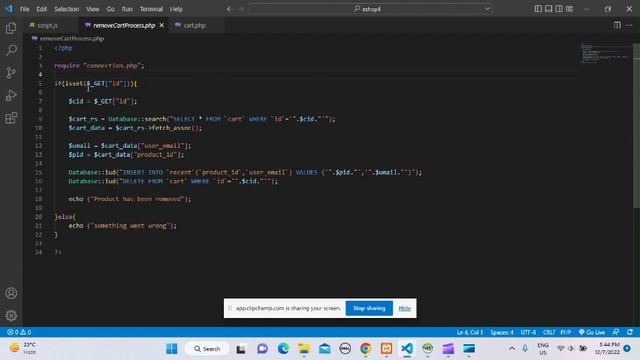Click line number 9 in the gutter
This screenshot has width=640, height=360.
point(40,119)
